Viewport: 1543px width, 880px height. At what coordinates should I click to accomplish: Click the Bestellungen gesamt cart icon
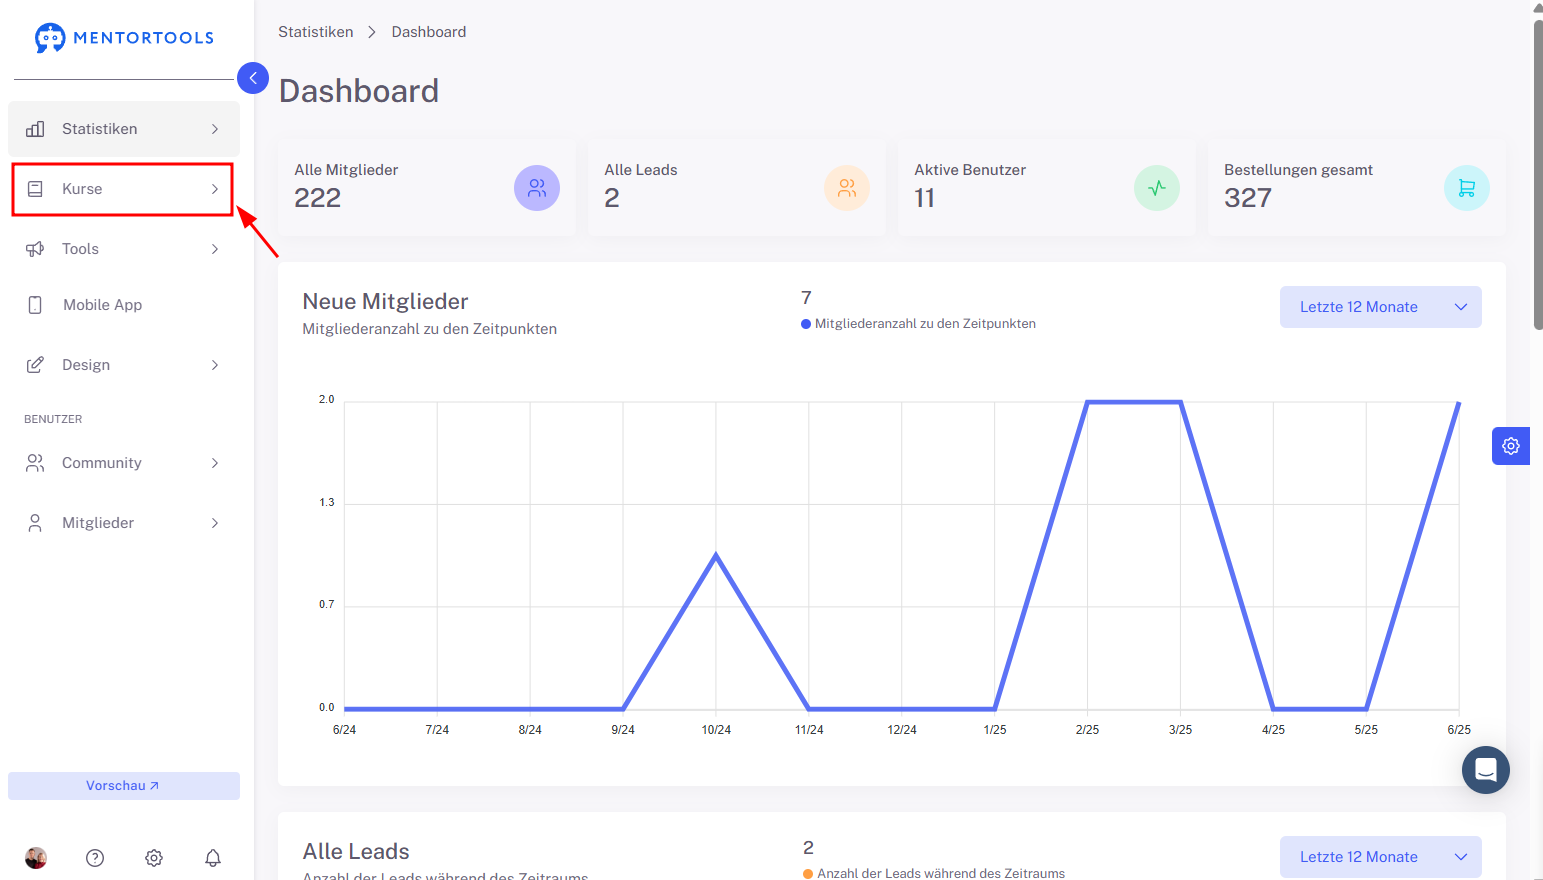click(1467, 188)
